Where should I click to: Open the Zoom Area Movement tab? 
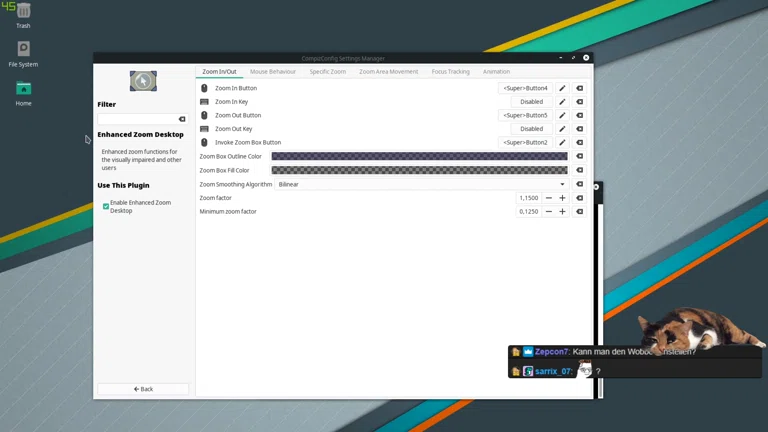coord(388,72)
